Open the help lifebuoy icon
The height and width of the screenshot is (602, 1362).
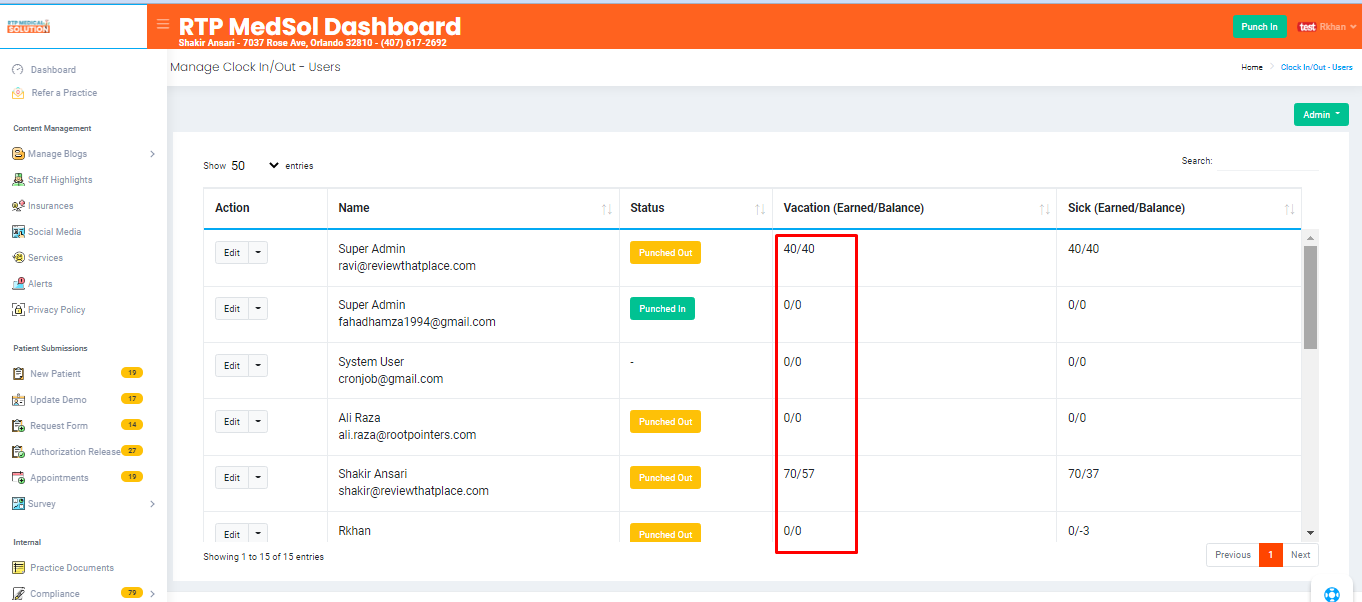click(1332, 594)
